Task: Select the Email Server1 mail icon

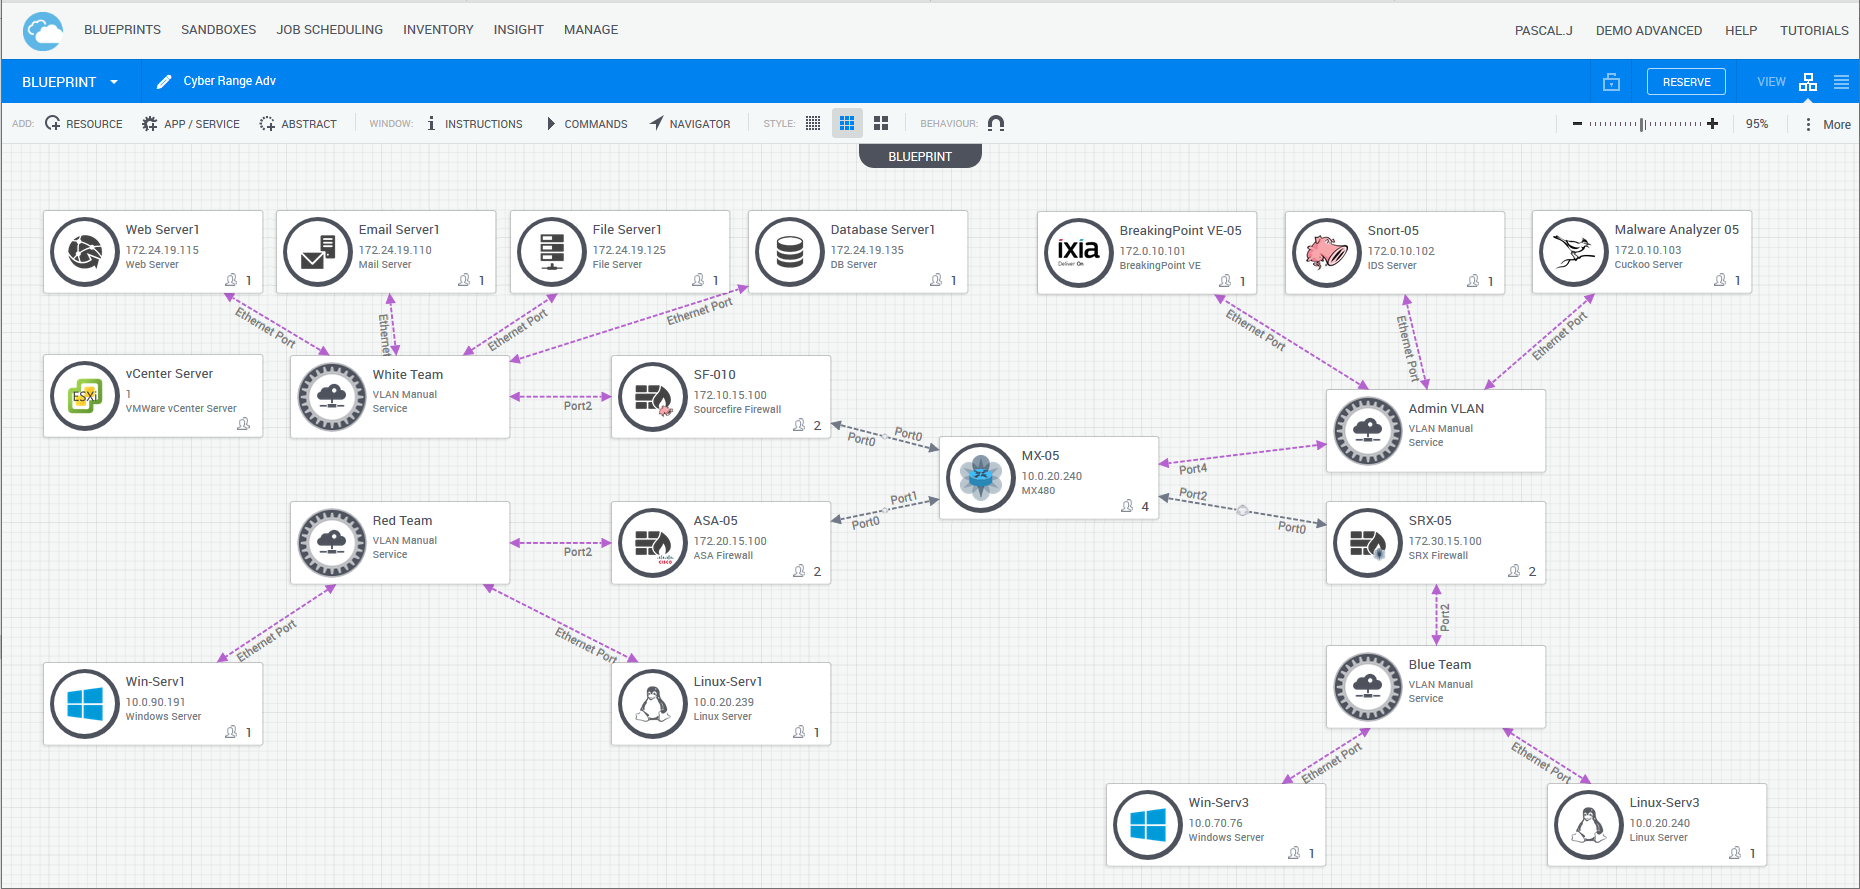Action: point(318,252)
